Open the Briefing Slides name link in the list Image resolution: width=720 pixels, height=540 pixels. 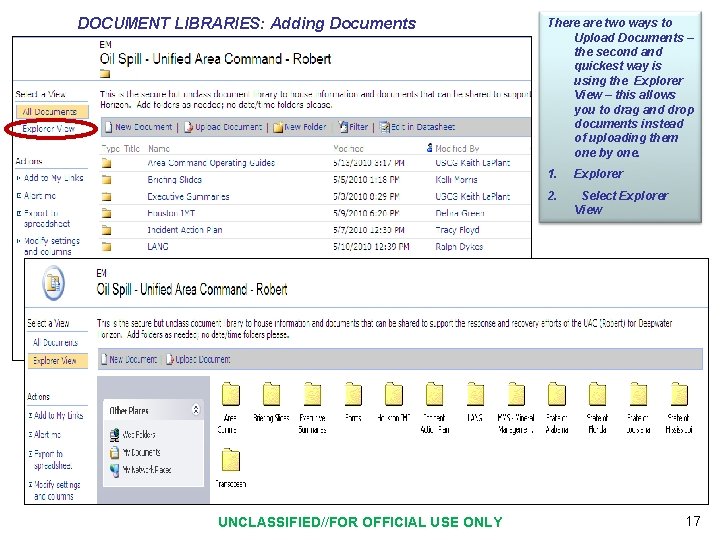point(174,180)
